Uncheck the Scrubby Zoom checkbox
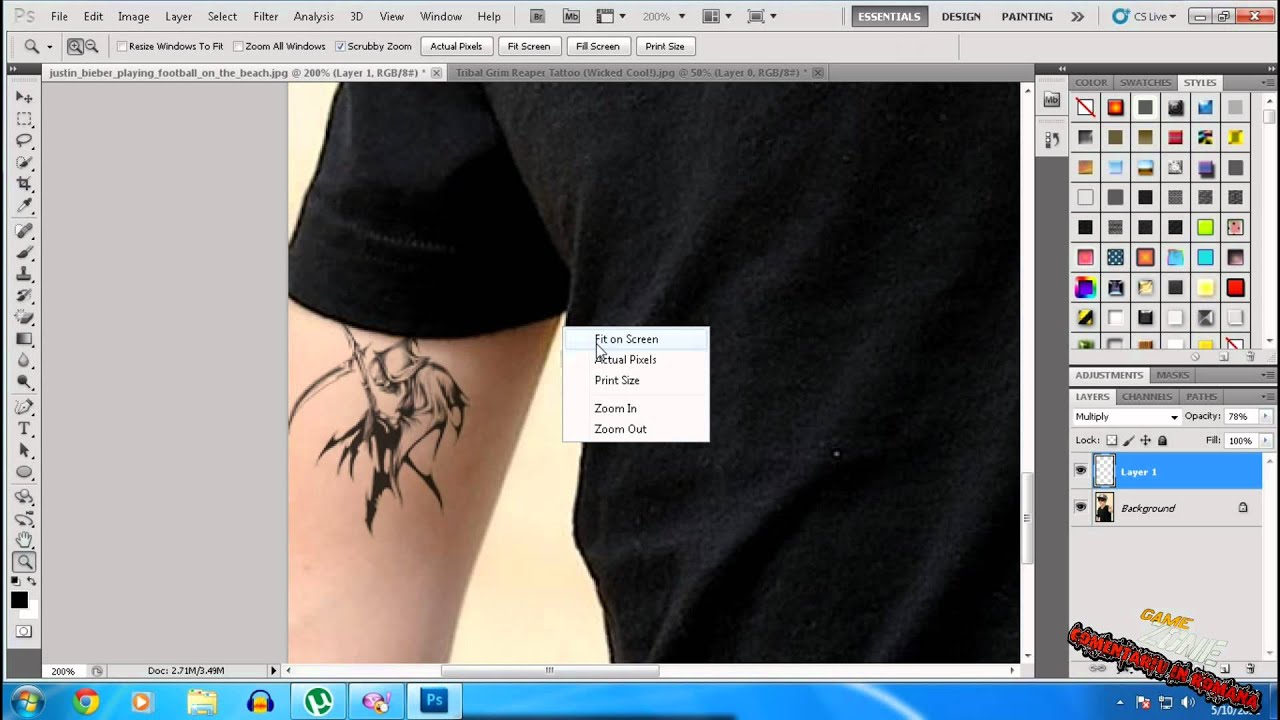Image resolution: width=1280 pixels, height=720 pixels. click(340, 47)
